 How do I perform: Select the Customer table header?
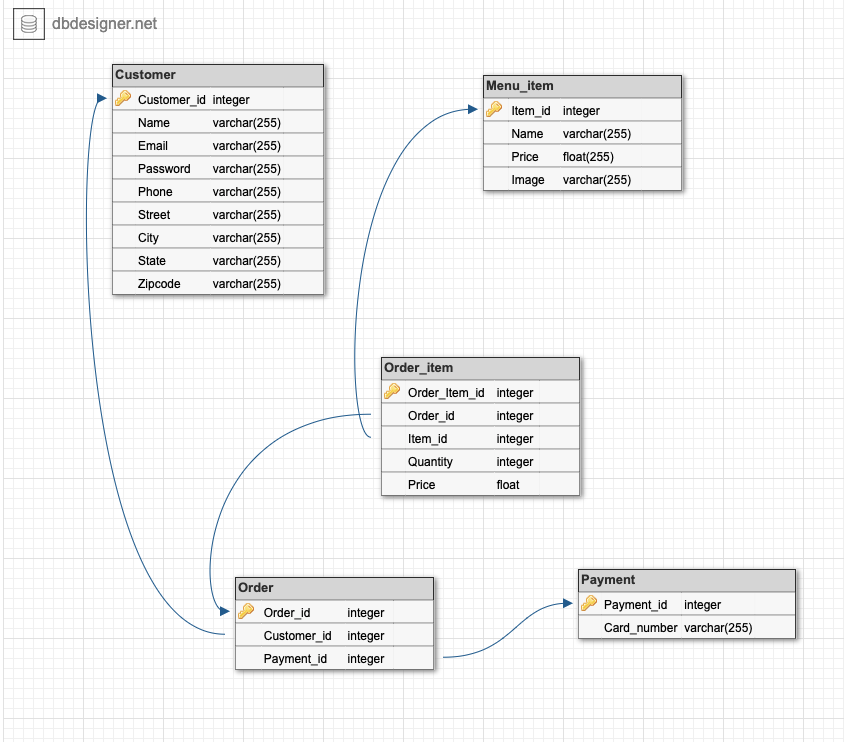pos(218,75)
